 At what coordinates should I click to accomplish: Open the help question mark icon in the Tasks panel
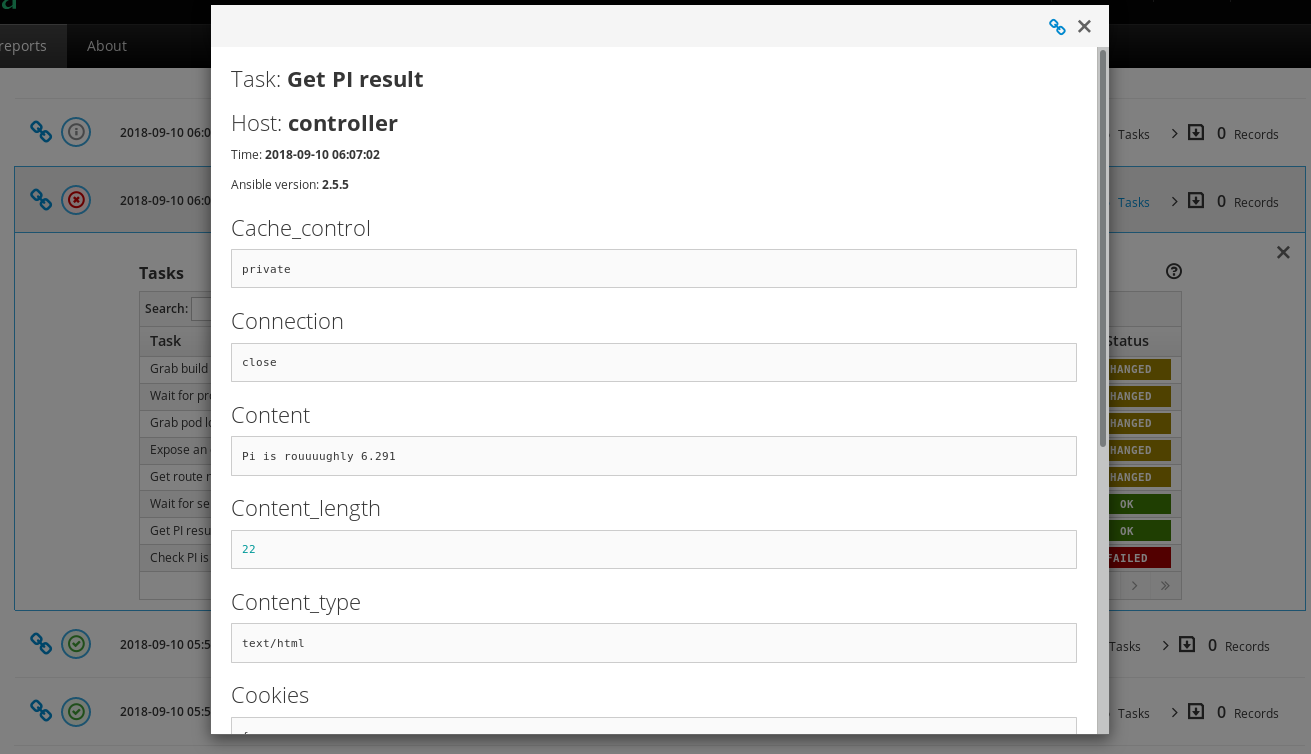(x=1174, y=271)
